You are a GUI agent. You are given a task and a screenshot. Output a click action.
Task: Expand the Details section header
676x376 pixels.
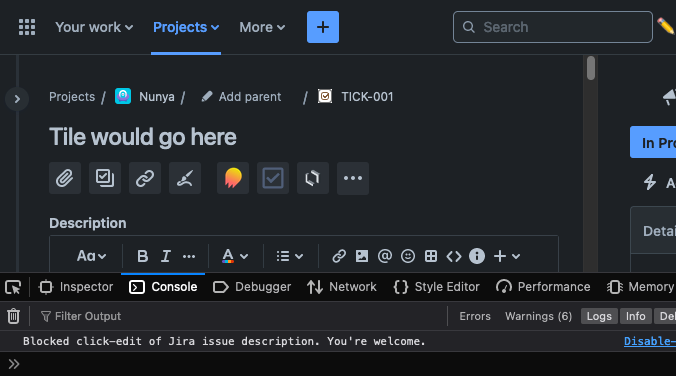pos(653,231)
